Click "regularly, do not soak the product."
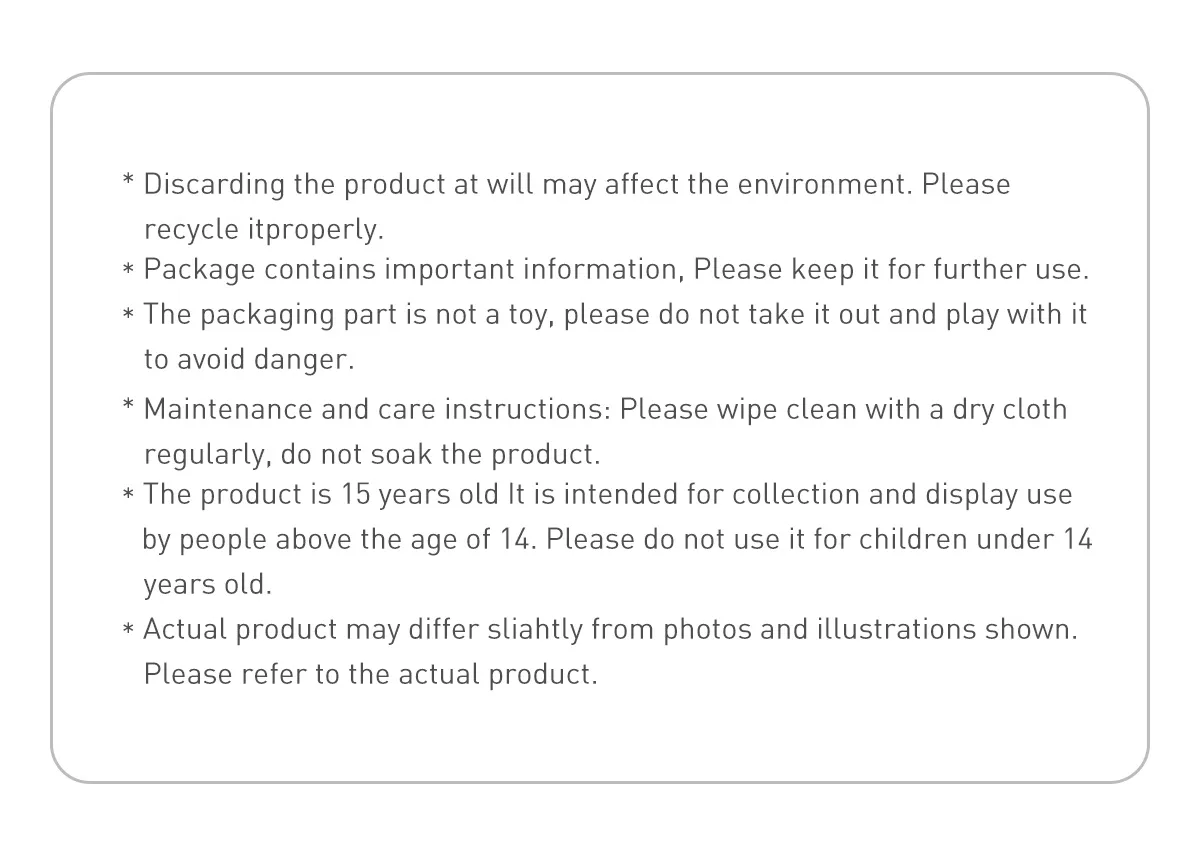The width and height of the screenshot is (1200, 842). 372,455
